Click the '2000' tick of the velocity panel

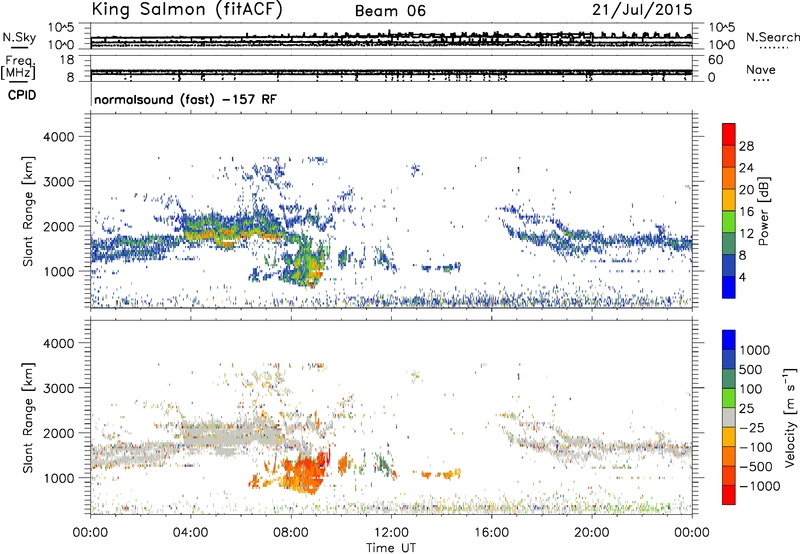coord(58,433)
